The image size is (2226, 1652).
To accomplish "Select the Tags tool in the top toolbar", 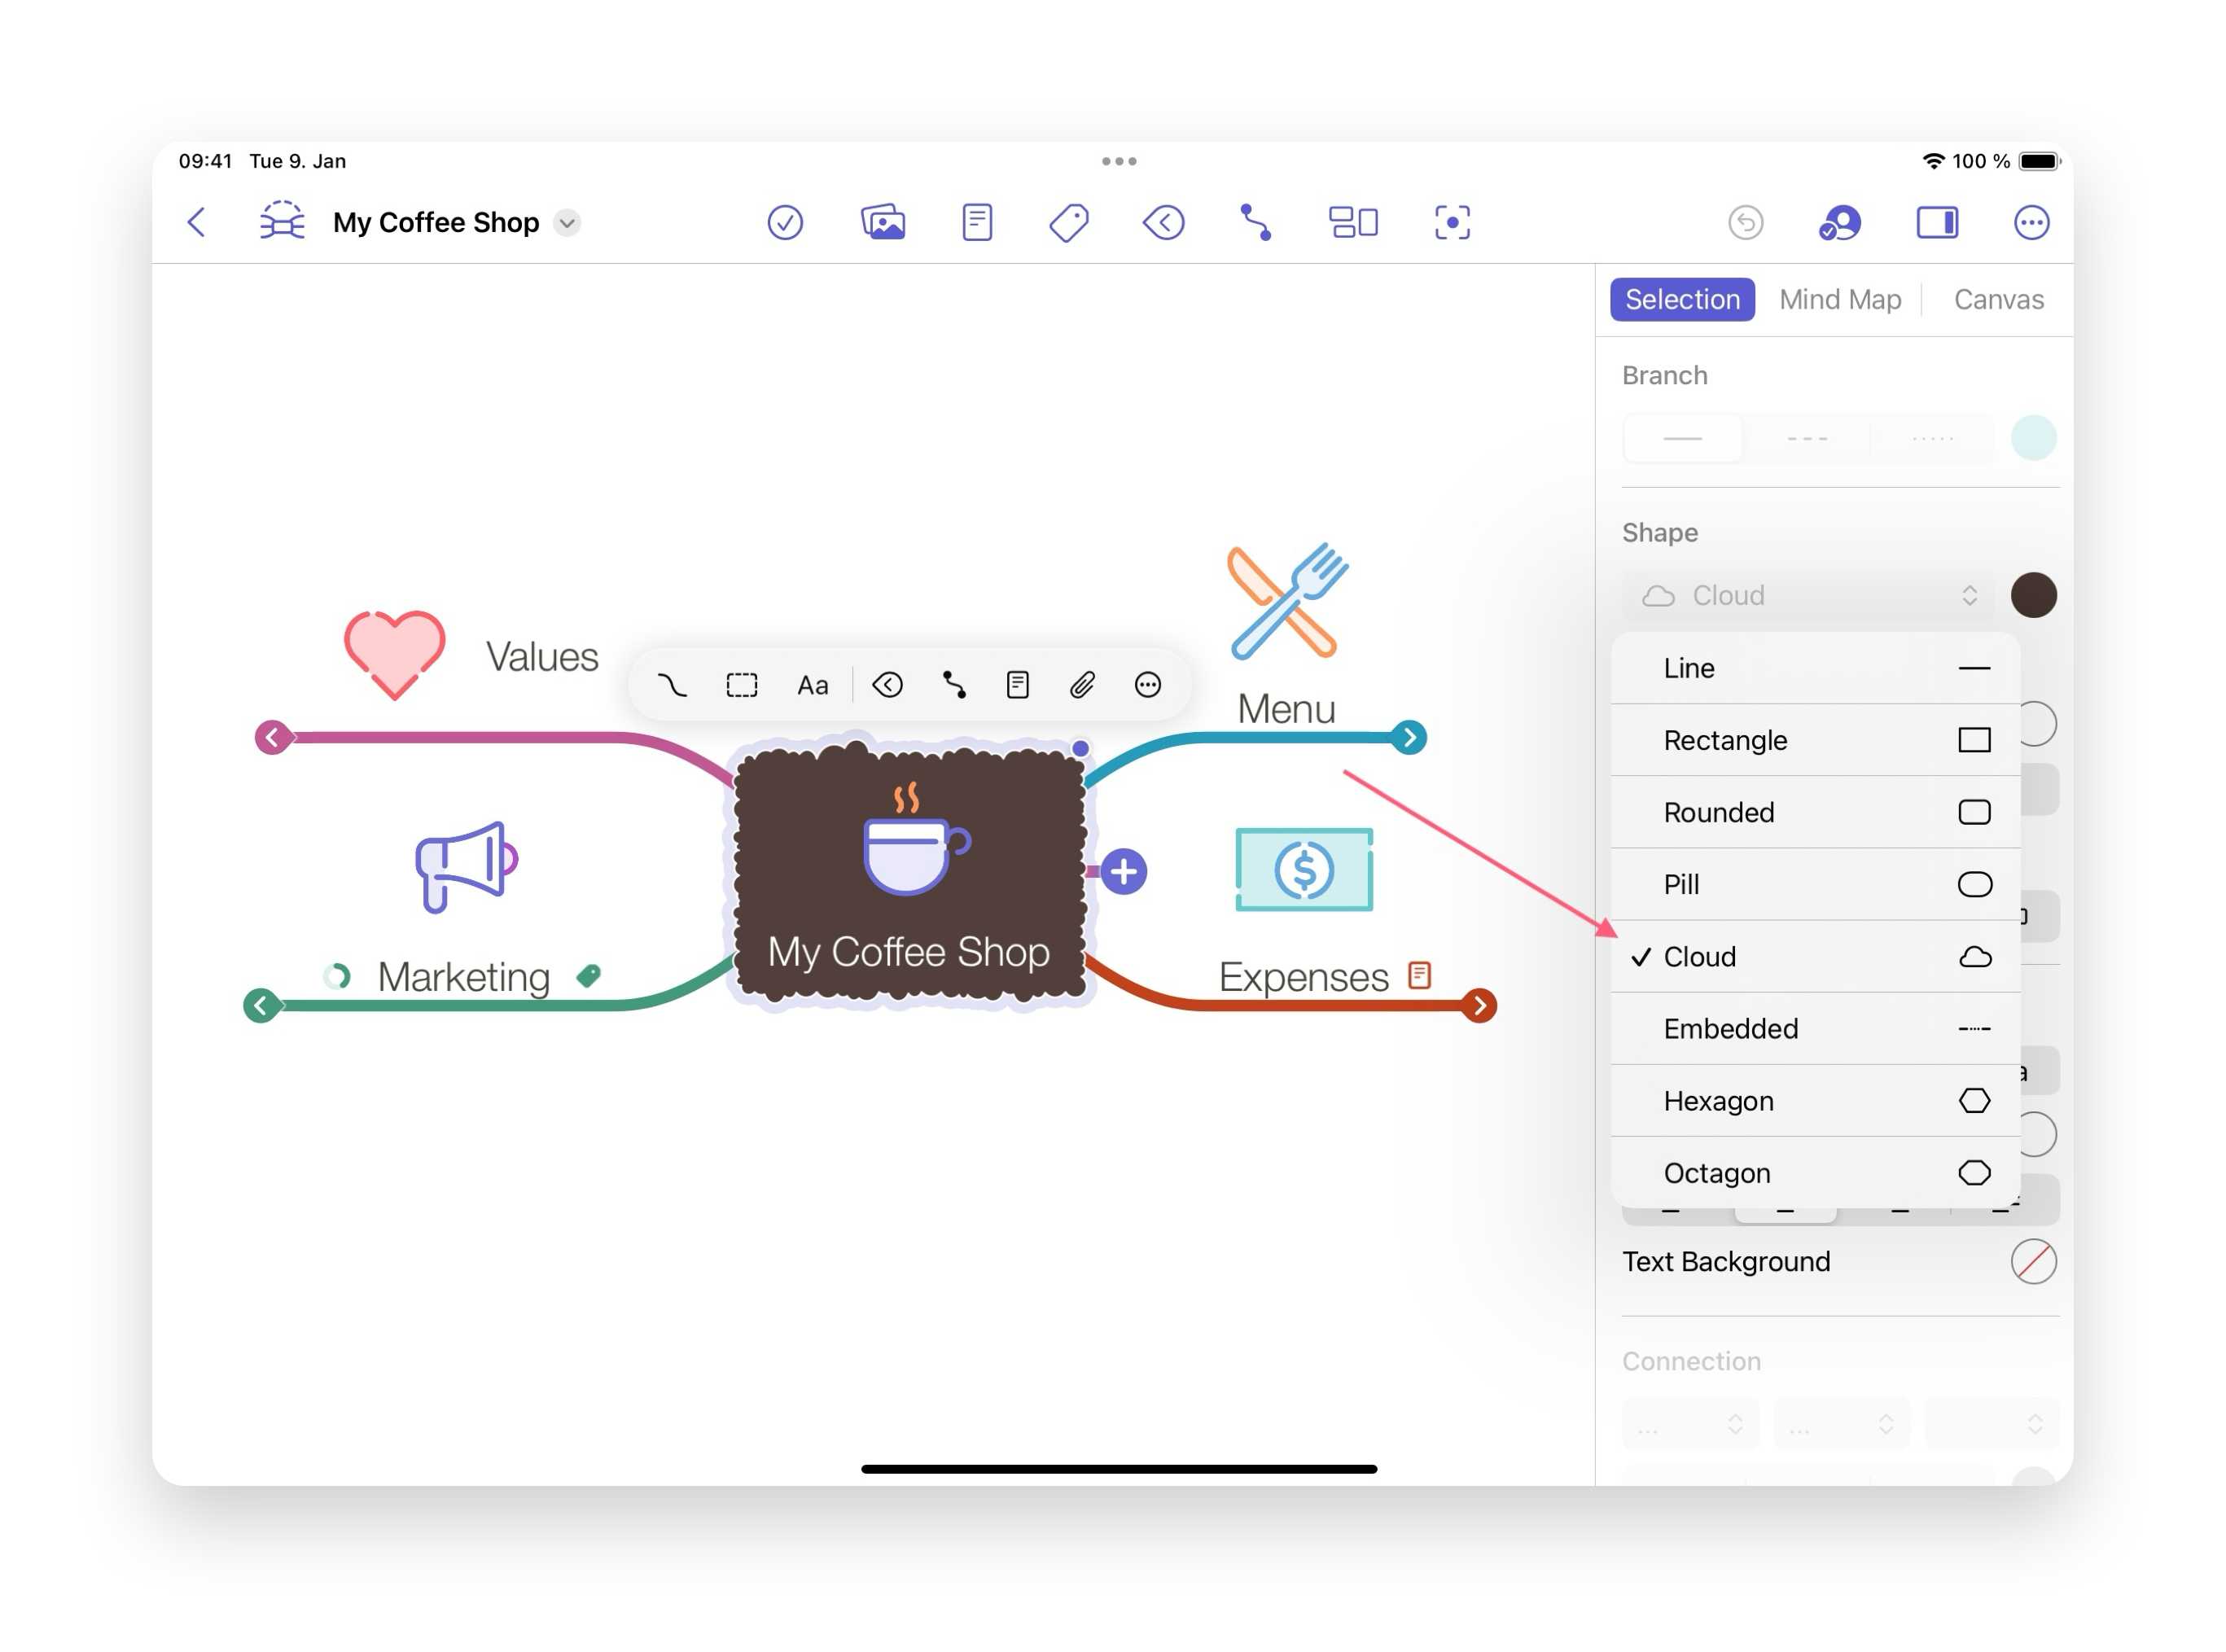I will (1068, 222).
